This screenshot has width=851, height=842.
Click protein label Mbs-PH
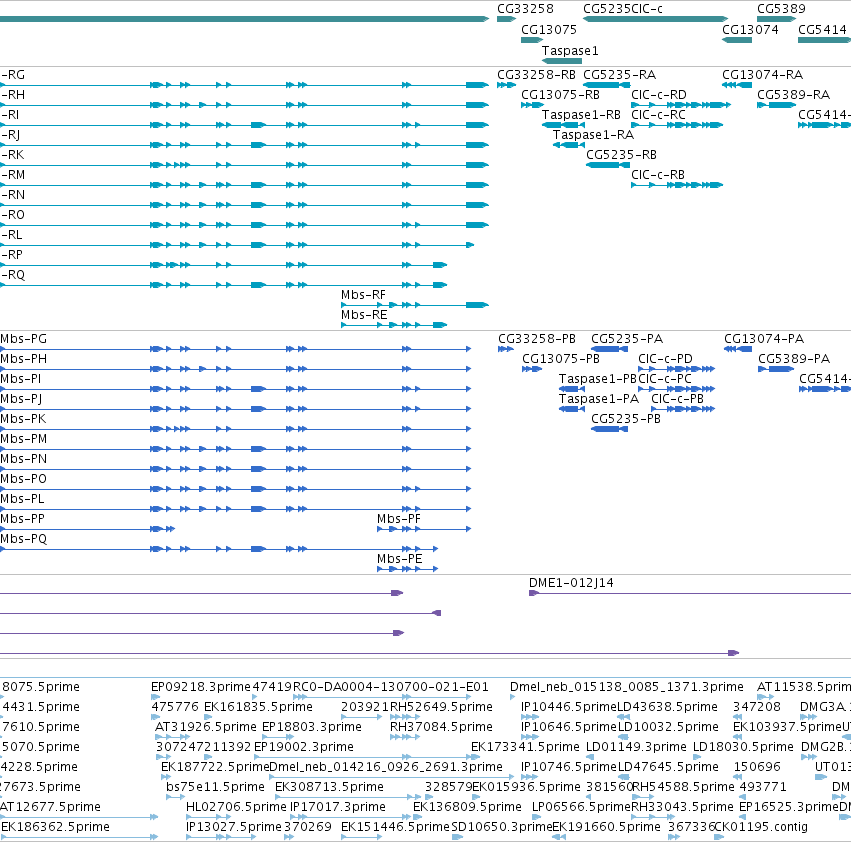click(x=23, y=359)
